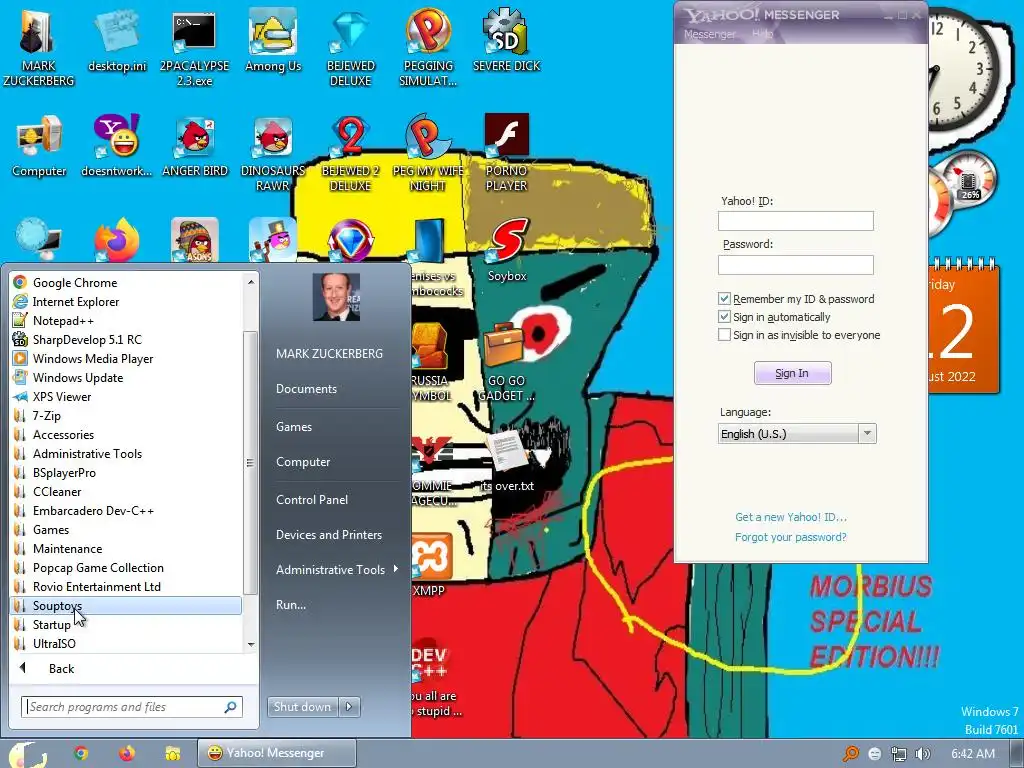The height and width of the screenshot is (768, 1024).
Task: Select Run... in the Start menu
Action: (x=291, y=605)
